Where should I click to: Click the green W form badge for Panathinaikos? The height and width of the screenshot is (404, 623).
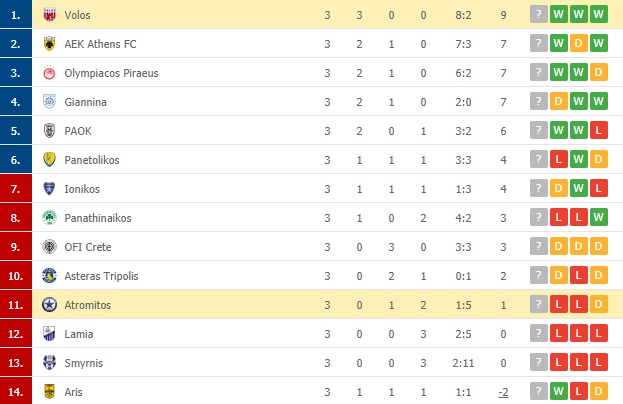tap(598, 218)
